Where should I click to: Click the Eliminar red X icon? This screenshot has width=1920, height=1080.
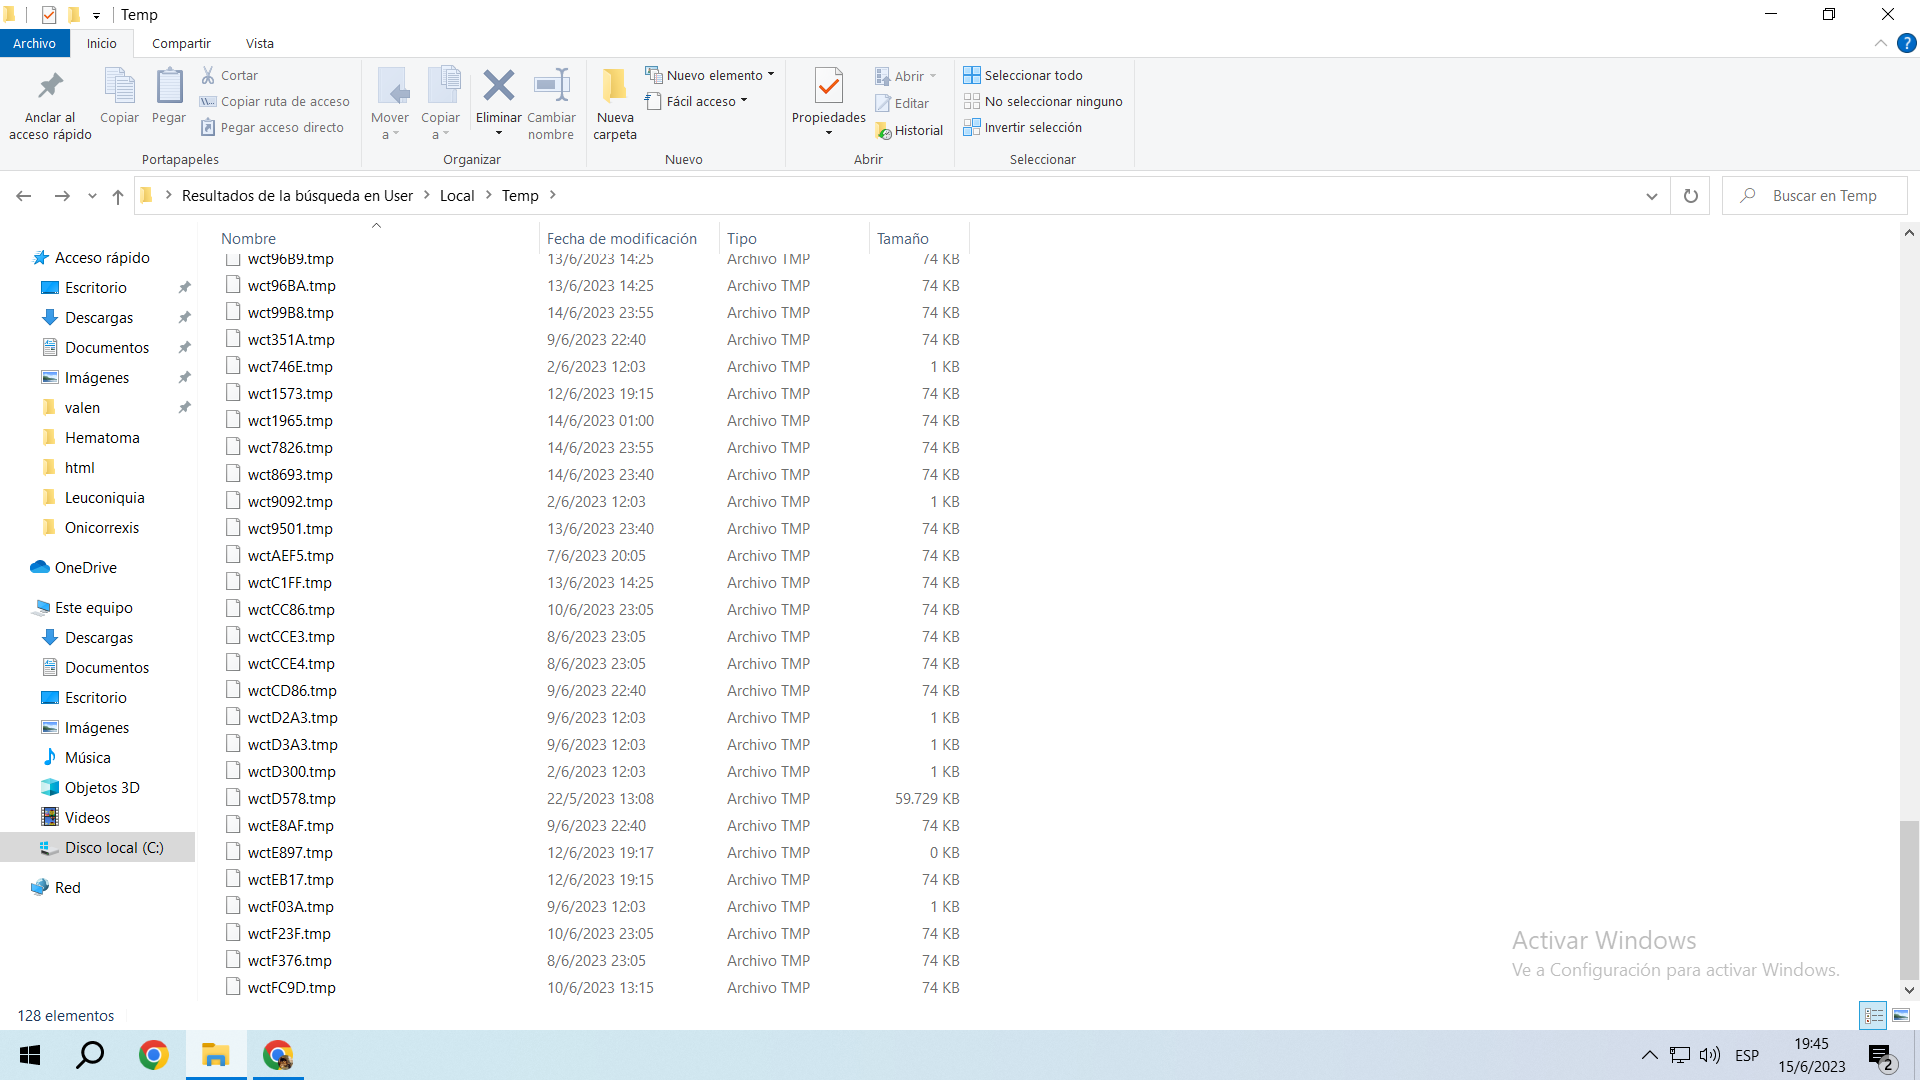coord(498,86)
